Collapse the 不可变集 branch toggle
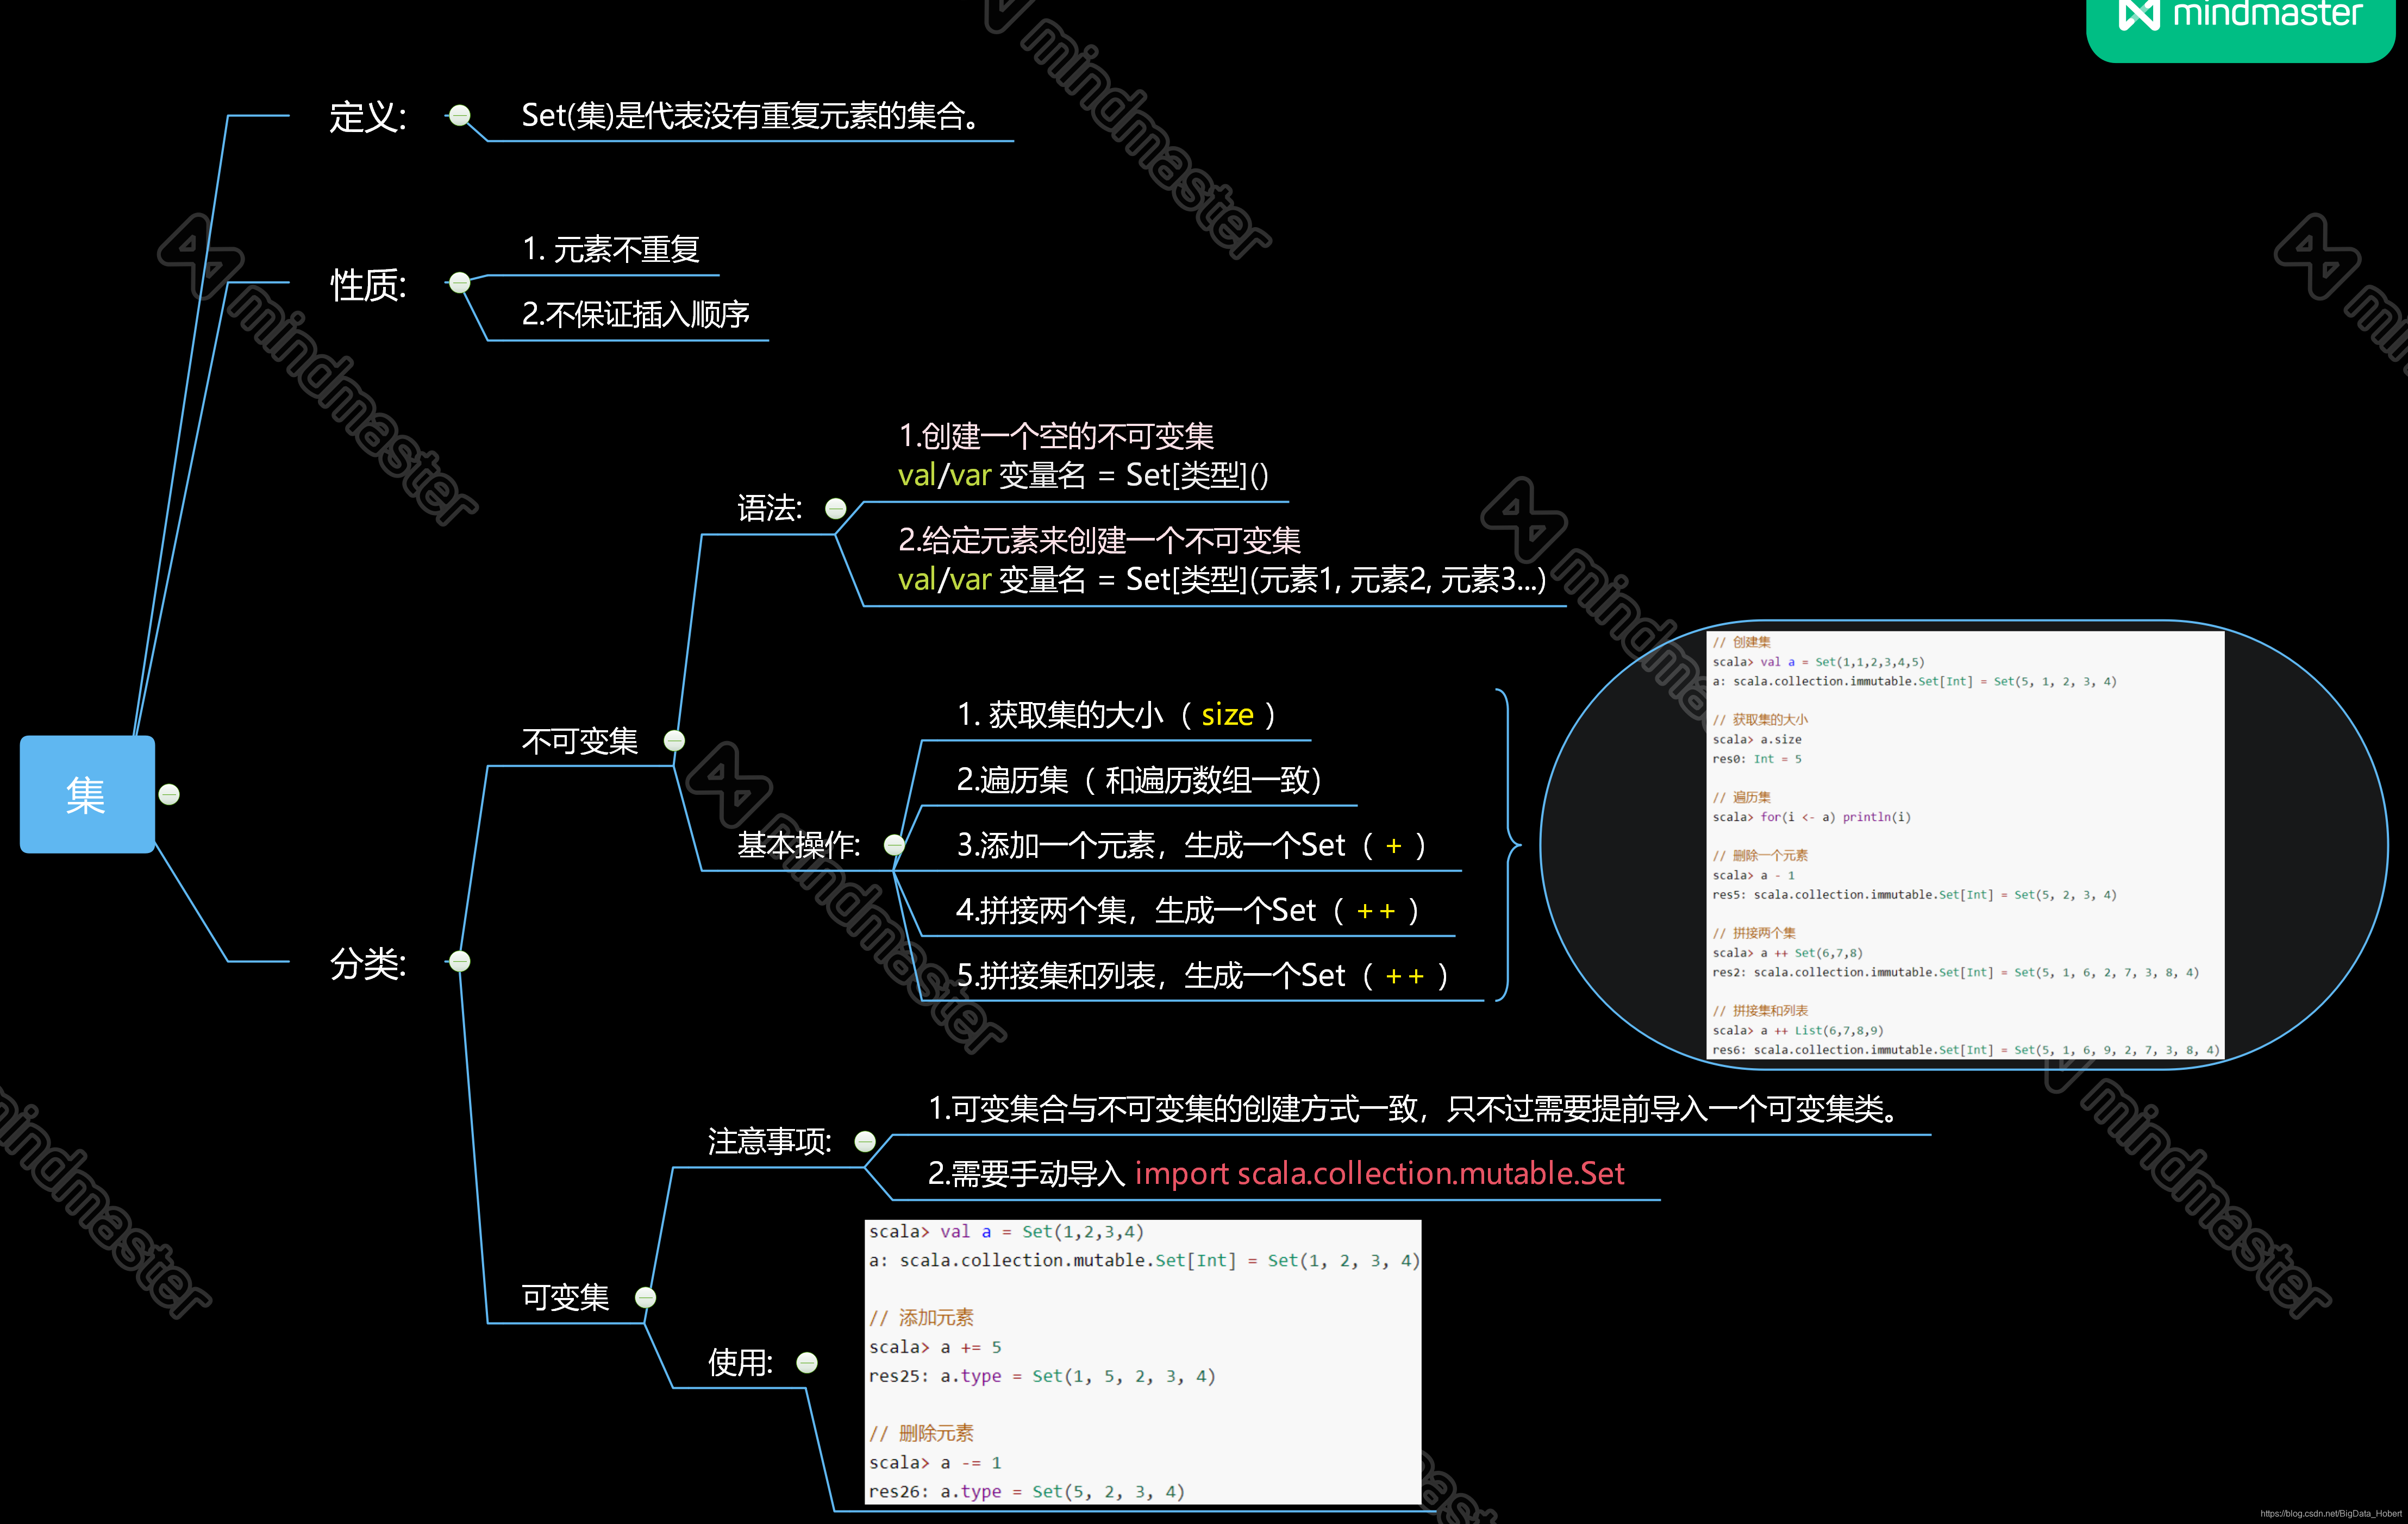The image size is (2408, 1524). coord(675,741)
